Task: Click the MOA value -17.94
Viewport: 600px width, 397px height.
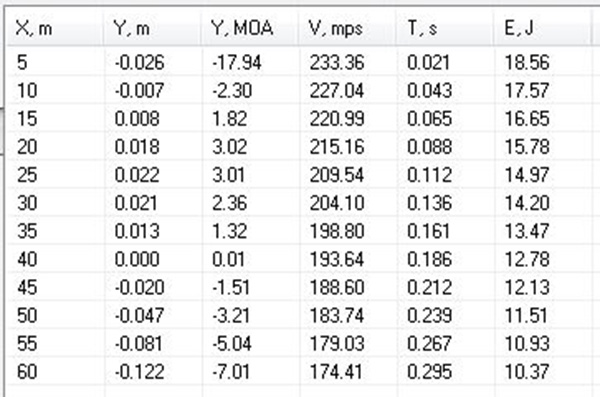Action: [237, 62]
